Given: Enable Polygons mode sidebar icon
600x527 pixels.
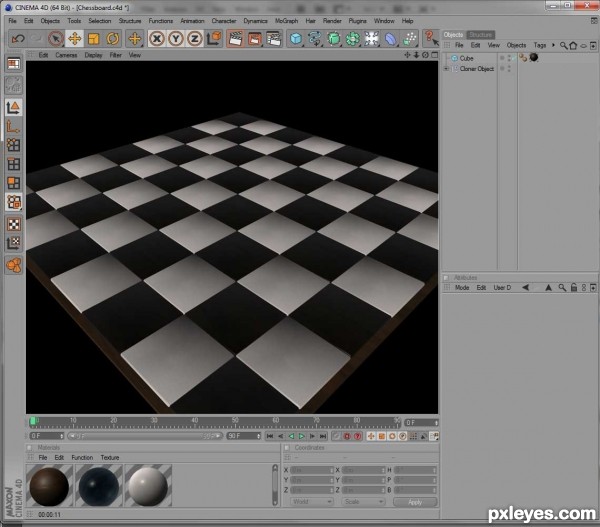Looking at the screenshot, I should [14, 183].
